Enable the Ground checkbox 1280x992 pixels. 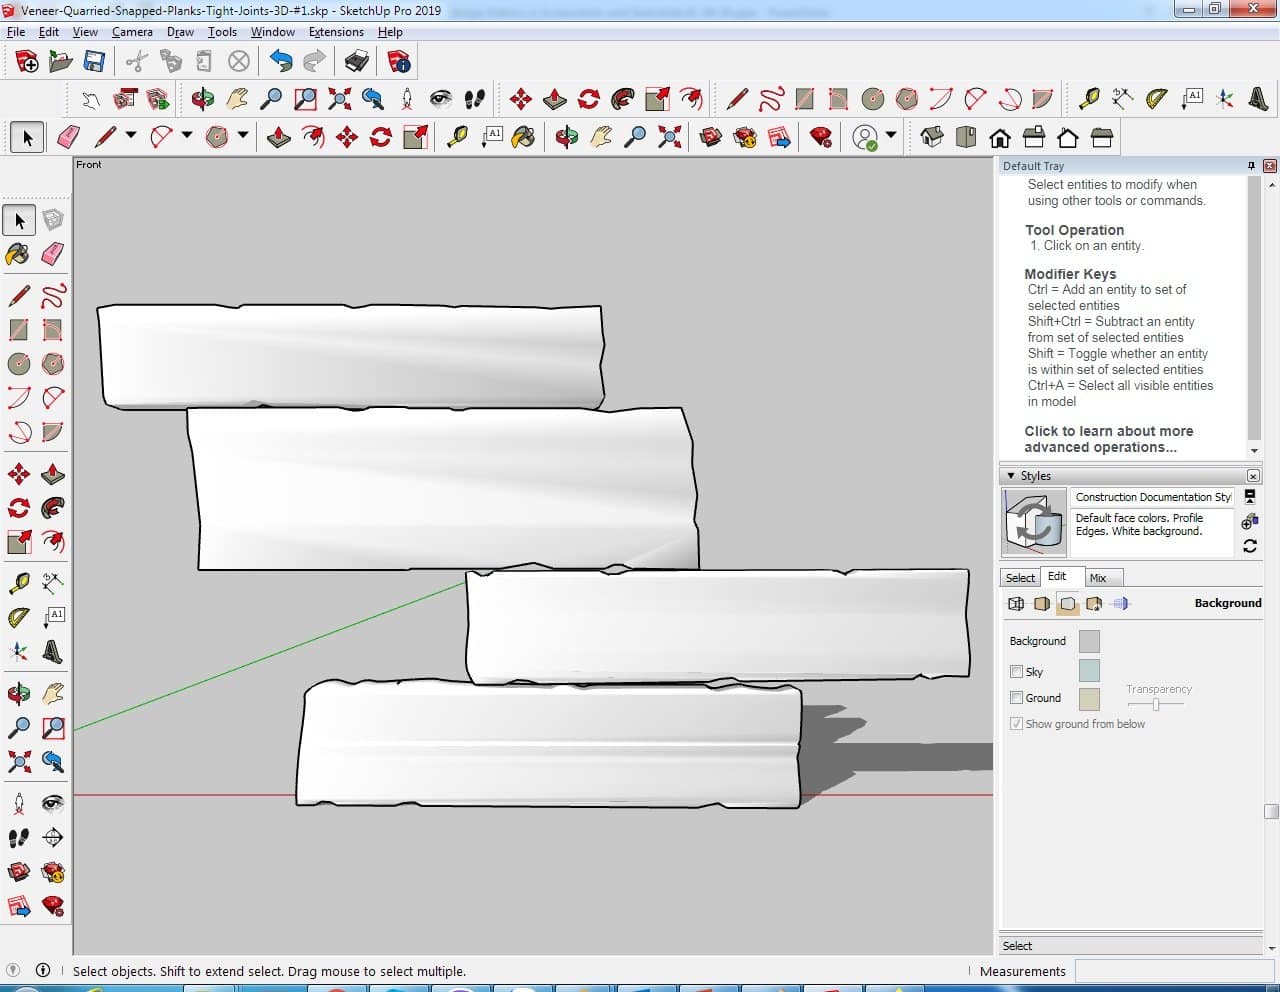click(1016, 698)
